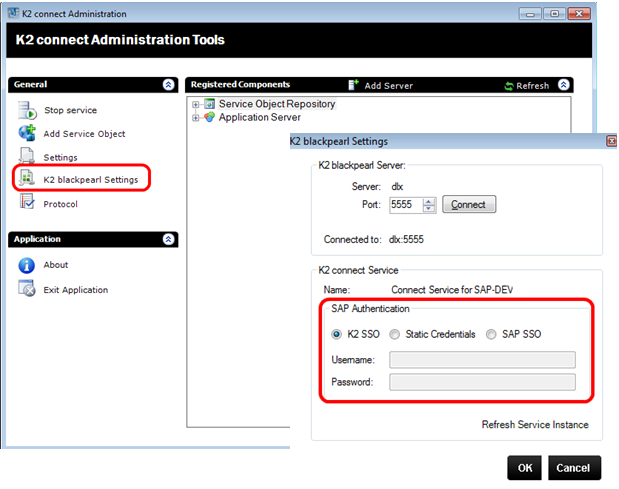Collapse the Application panel
The image size is (619, 489).
click(x=169, y=239)
